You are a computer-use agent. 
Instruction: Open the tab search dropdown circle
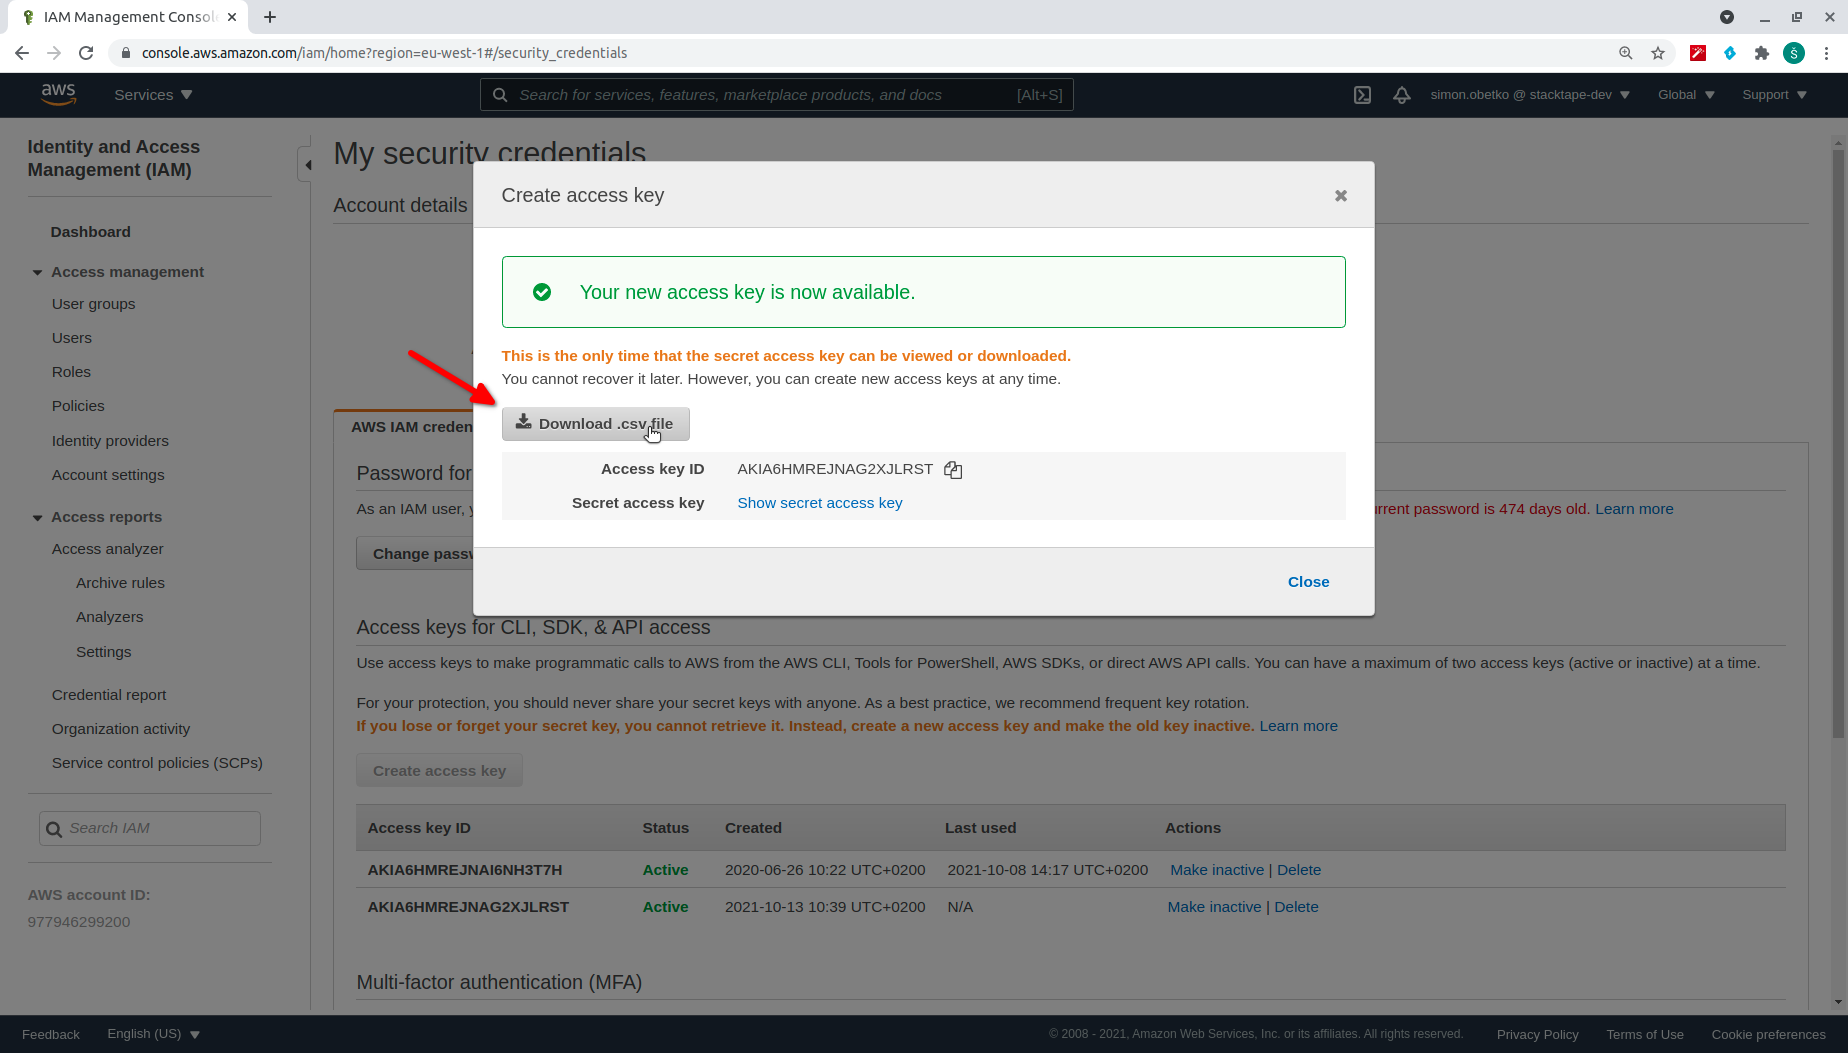coord(1727,17)
